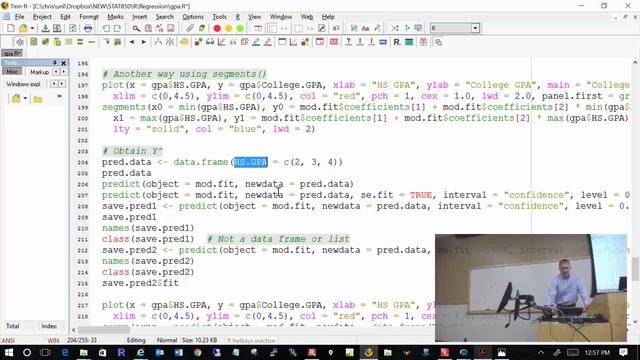Click the 12:57 PM clock in taskbar
This screenshot has height=360, width=640.
pyautogui.click(x=597, y=352)
